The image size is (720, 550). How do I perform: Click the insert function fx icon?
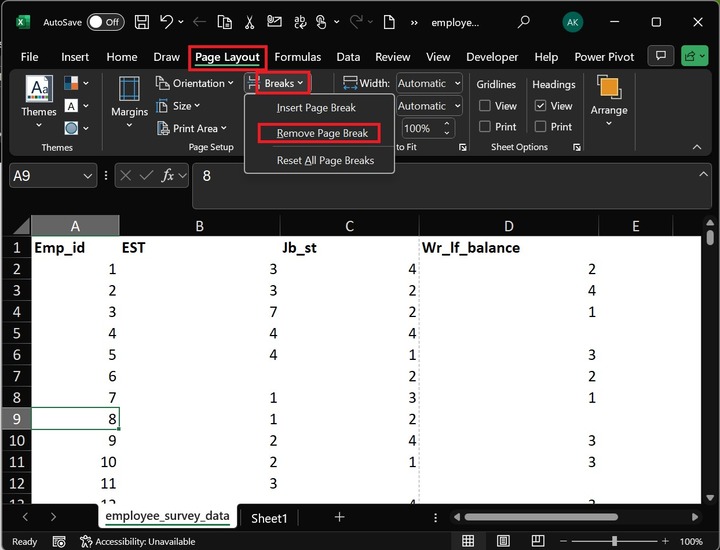(x=170, y=176)
